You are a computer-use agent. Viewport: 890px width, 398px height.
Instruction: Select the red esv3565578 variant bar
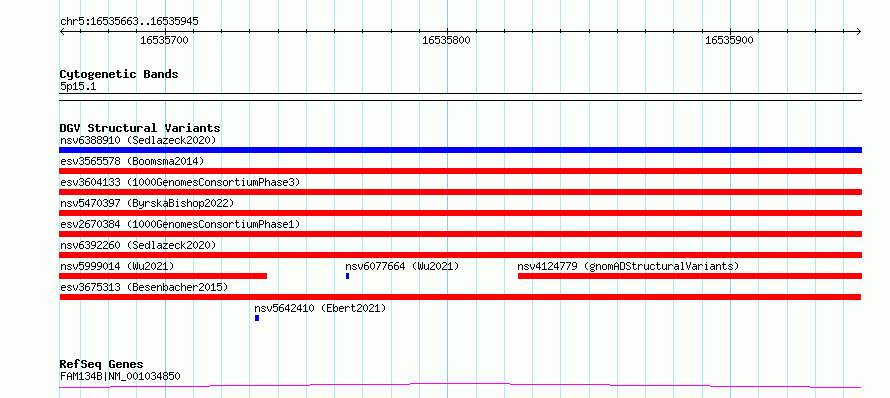460,171
